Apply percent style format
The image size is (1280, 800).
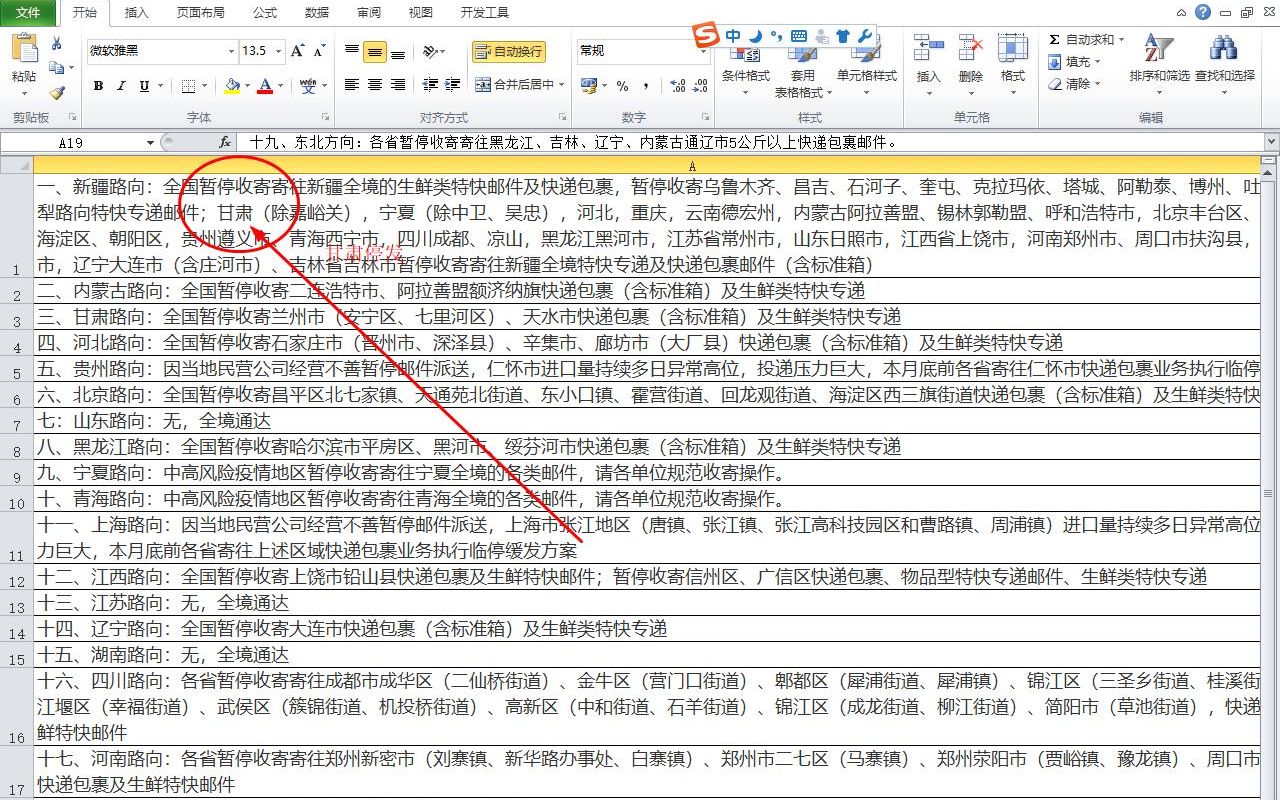tap(623, 86)
